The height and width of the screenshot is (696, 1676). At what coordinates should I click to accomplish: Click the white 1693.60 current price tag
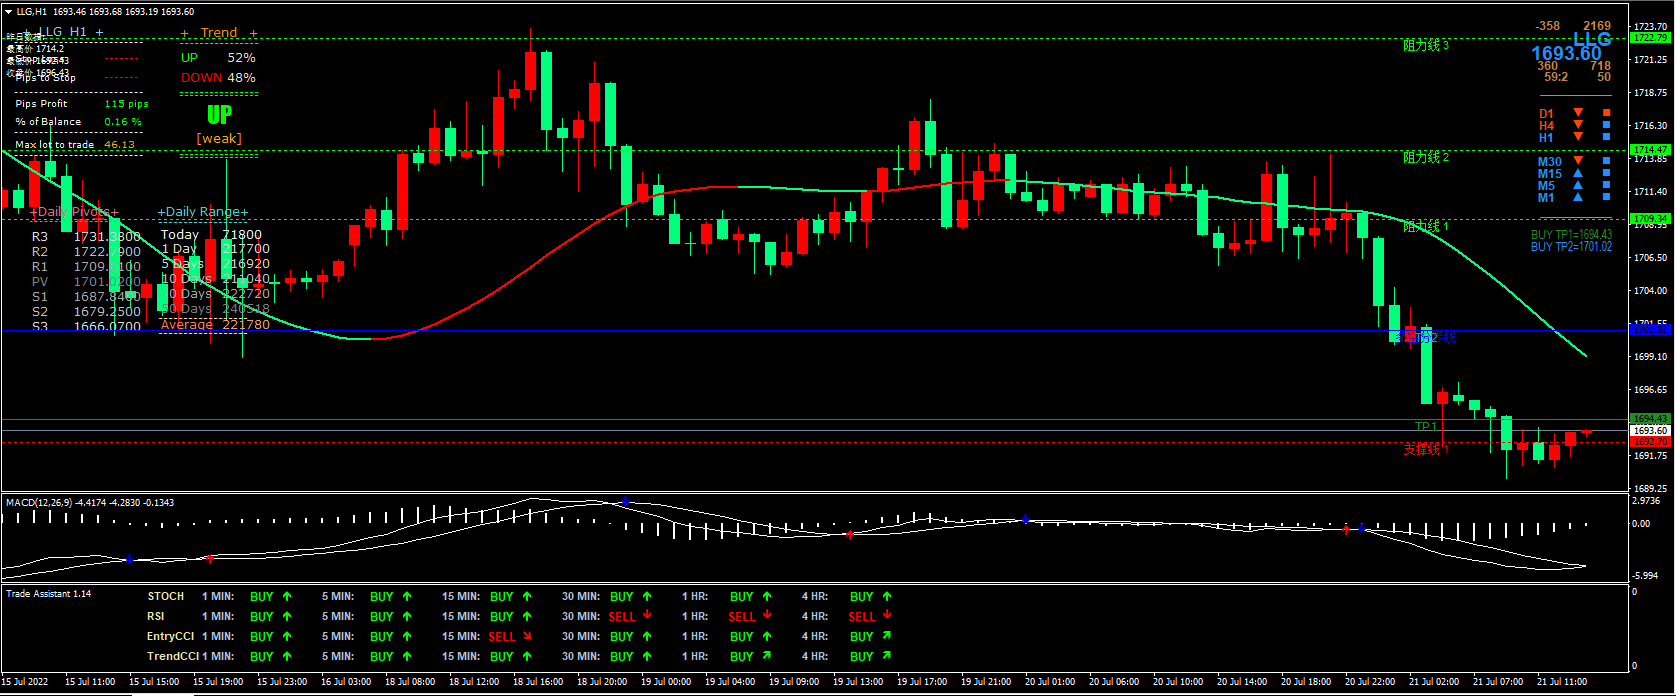[x=1650, y=430]
